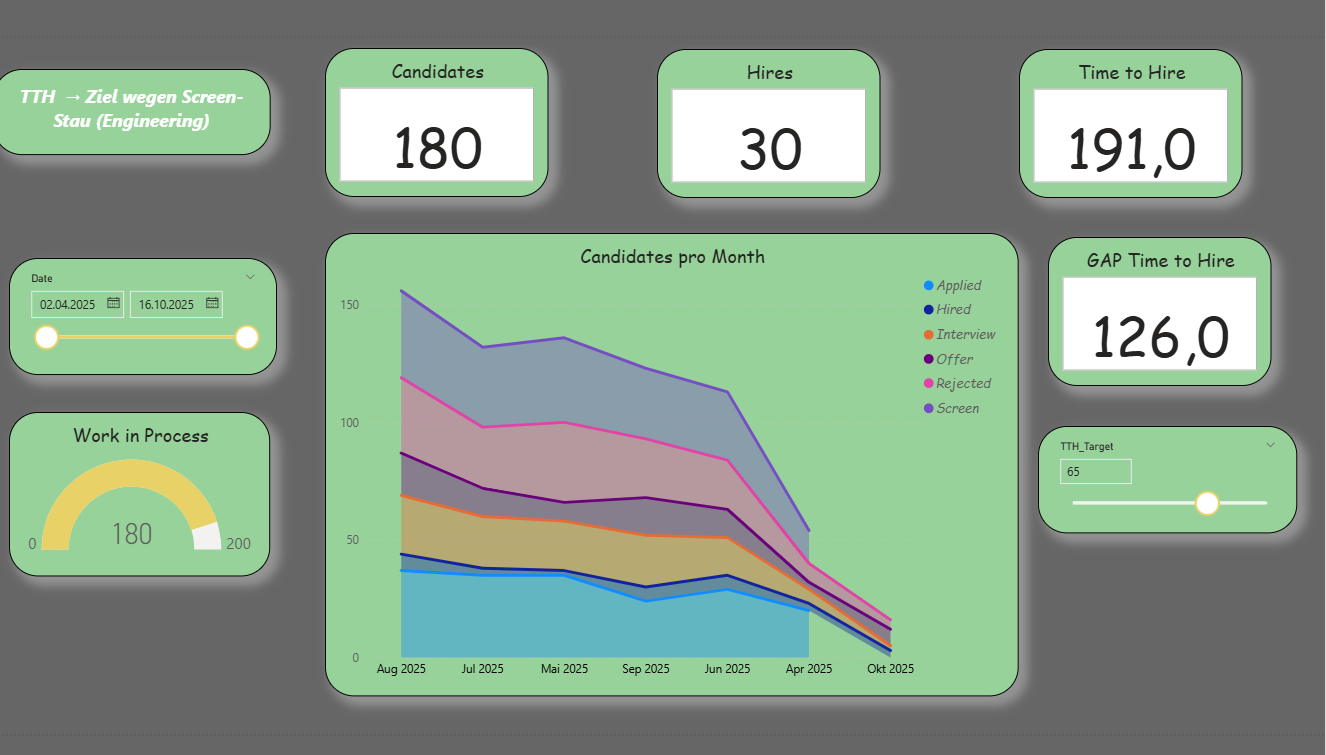Click the TTH_Target value field showing 65
The image size is (1326, 755).
1096,471
